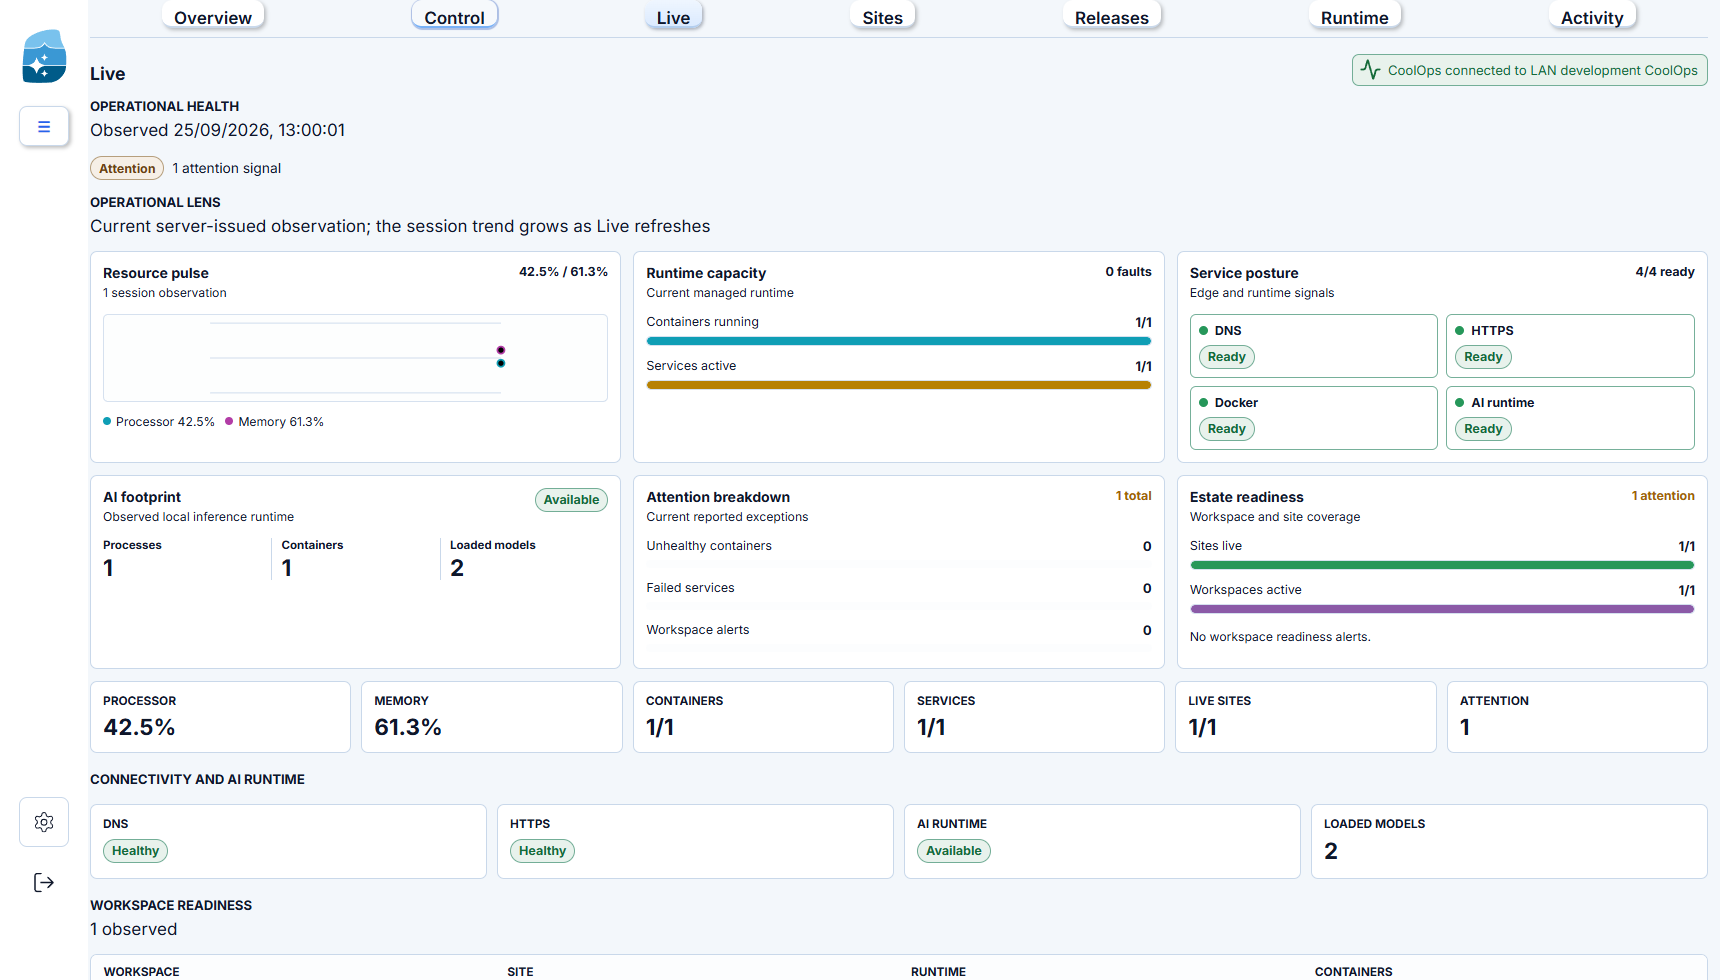Go to the Sites tab
1720x980 pixels.
coord(882,17)
